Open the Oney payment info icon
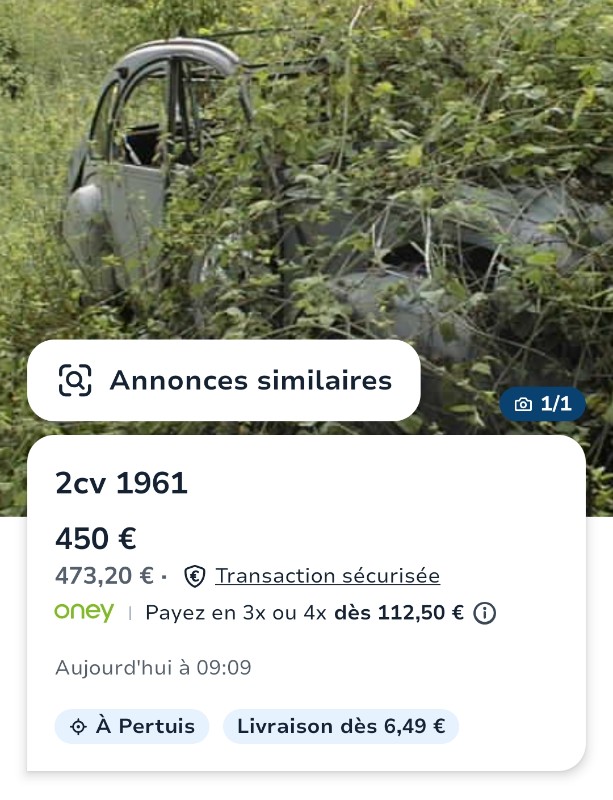 point(484,613)
